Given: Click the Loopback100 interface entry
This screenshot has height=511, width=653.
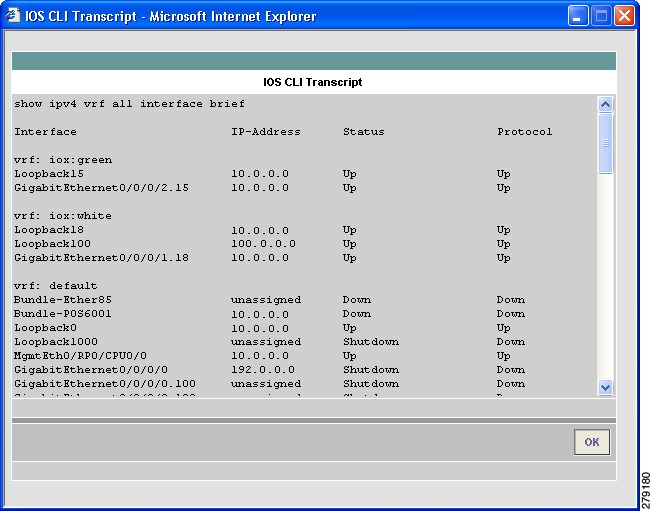Looking at the screenshot, I should pyautogui.click(x=52, y=244).
